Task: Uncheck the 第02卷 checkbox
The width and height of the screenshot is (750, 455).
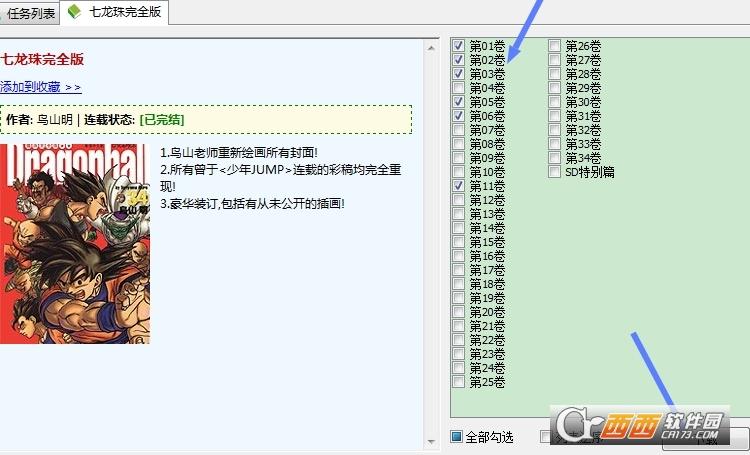Action: 458,59
